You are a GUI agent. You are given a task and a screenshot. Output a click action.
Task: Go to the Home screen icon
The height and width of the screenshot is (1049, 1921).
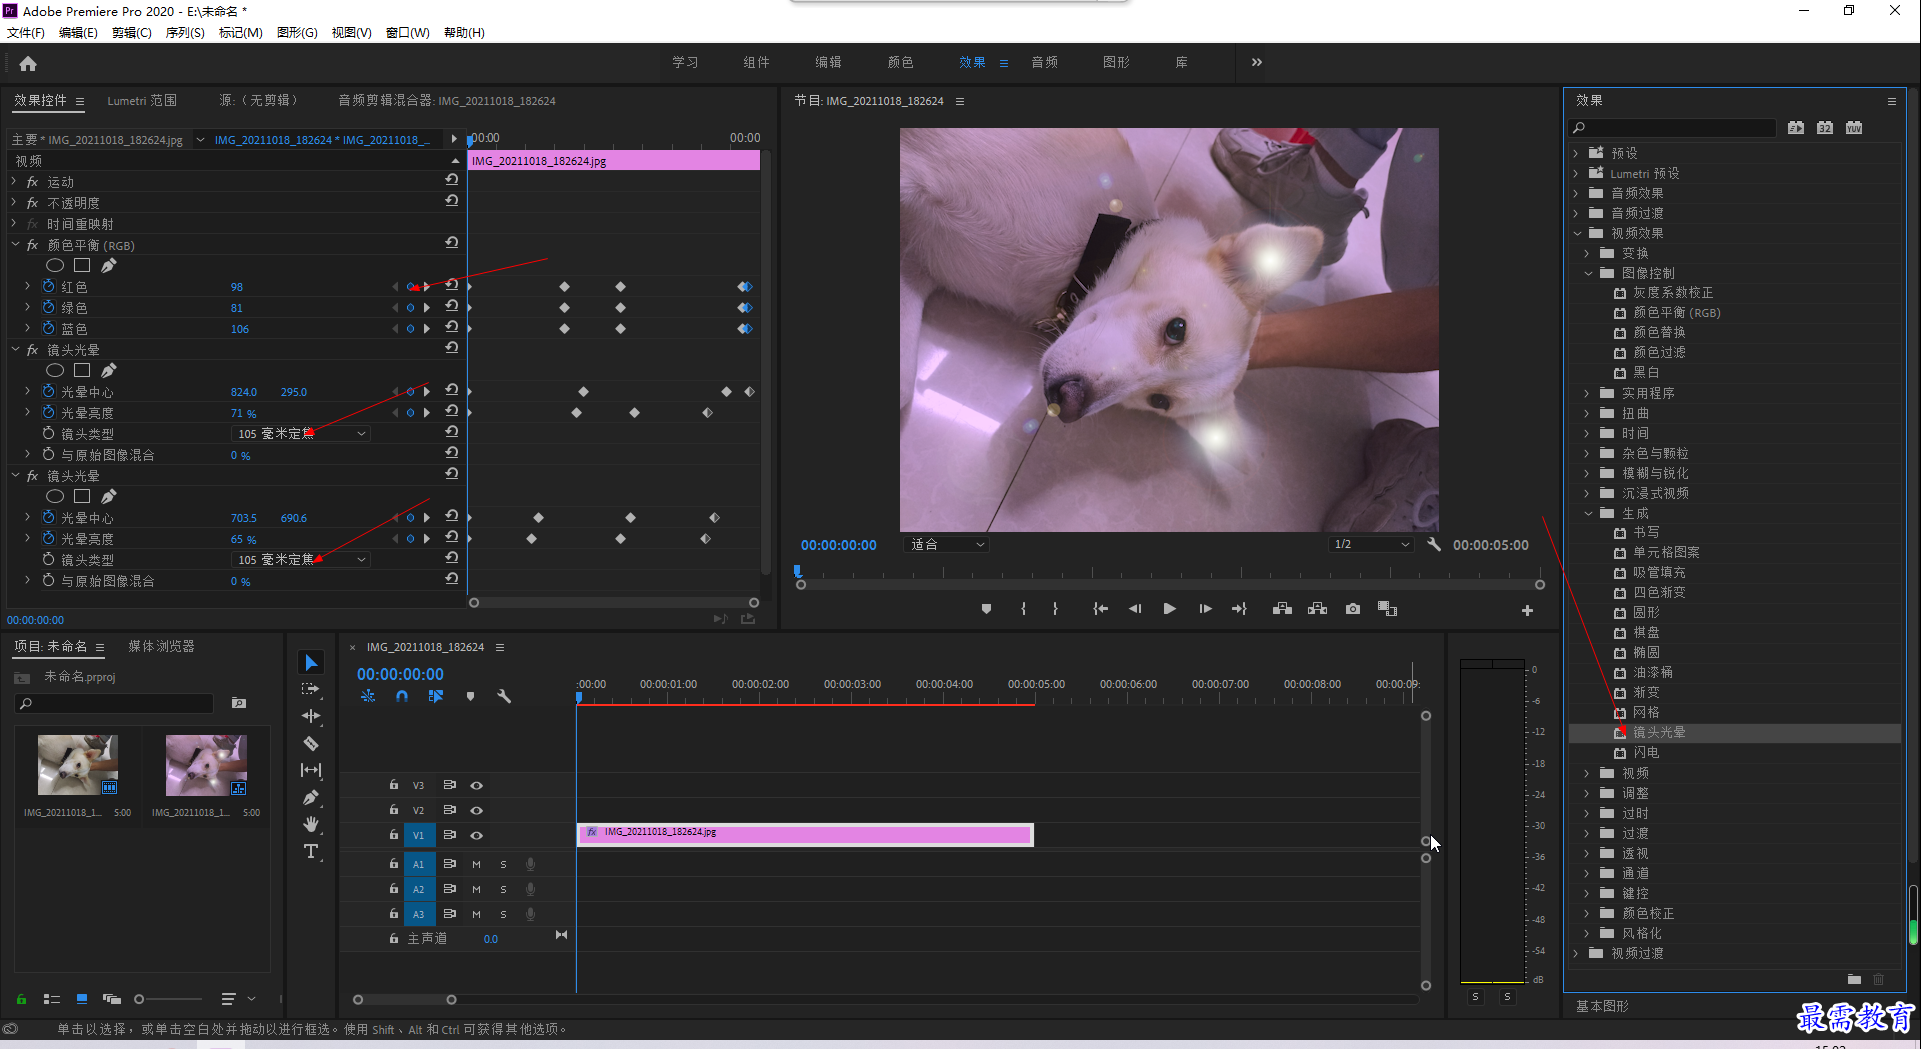[28, 64]
